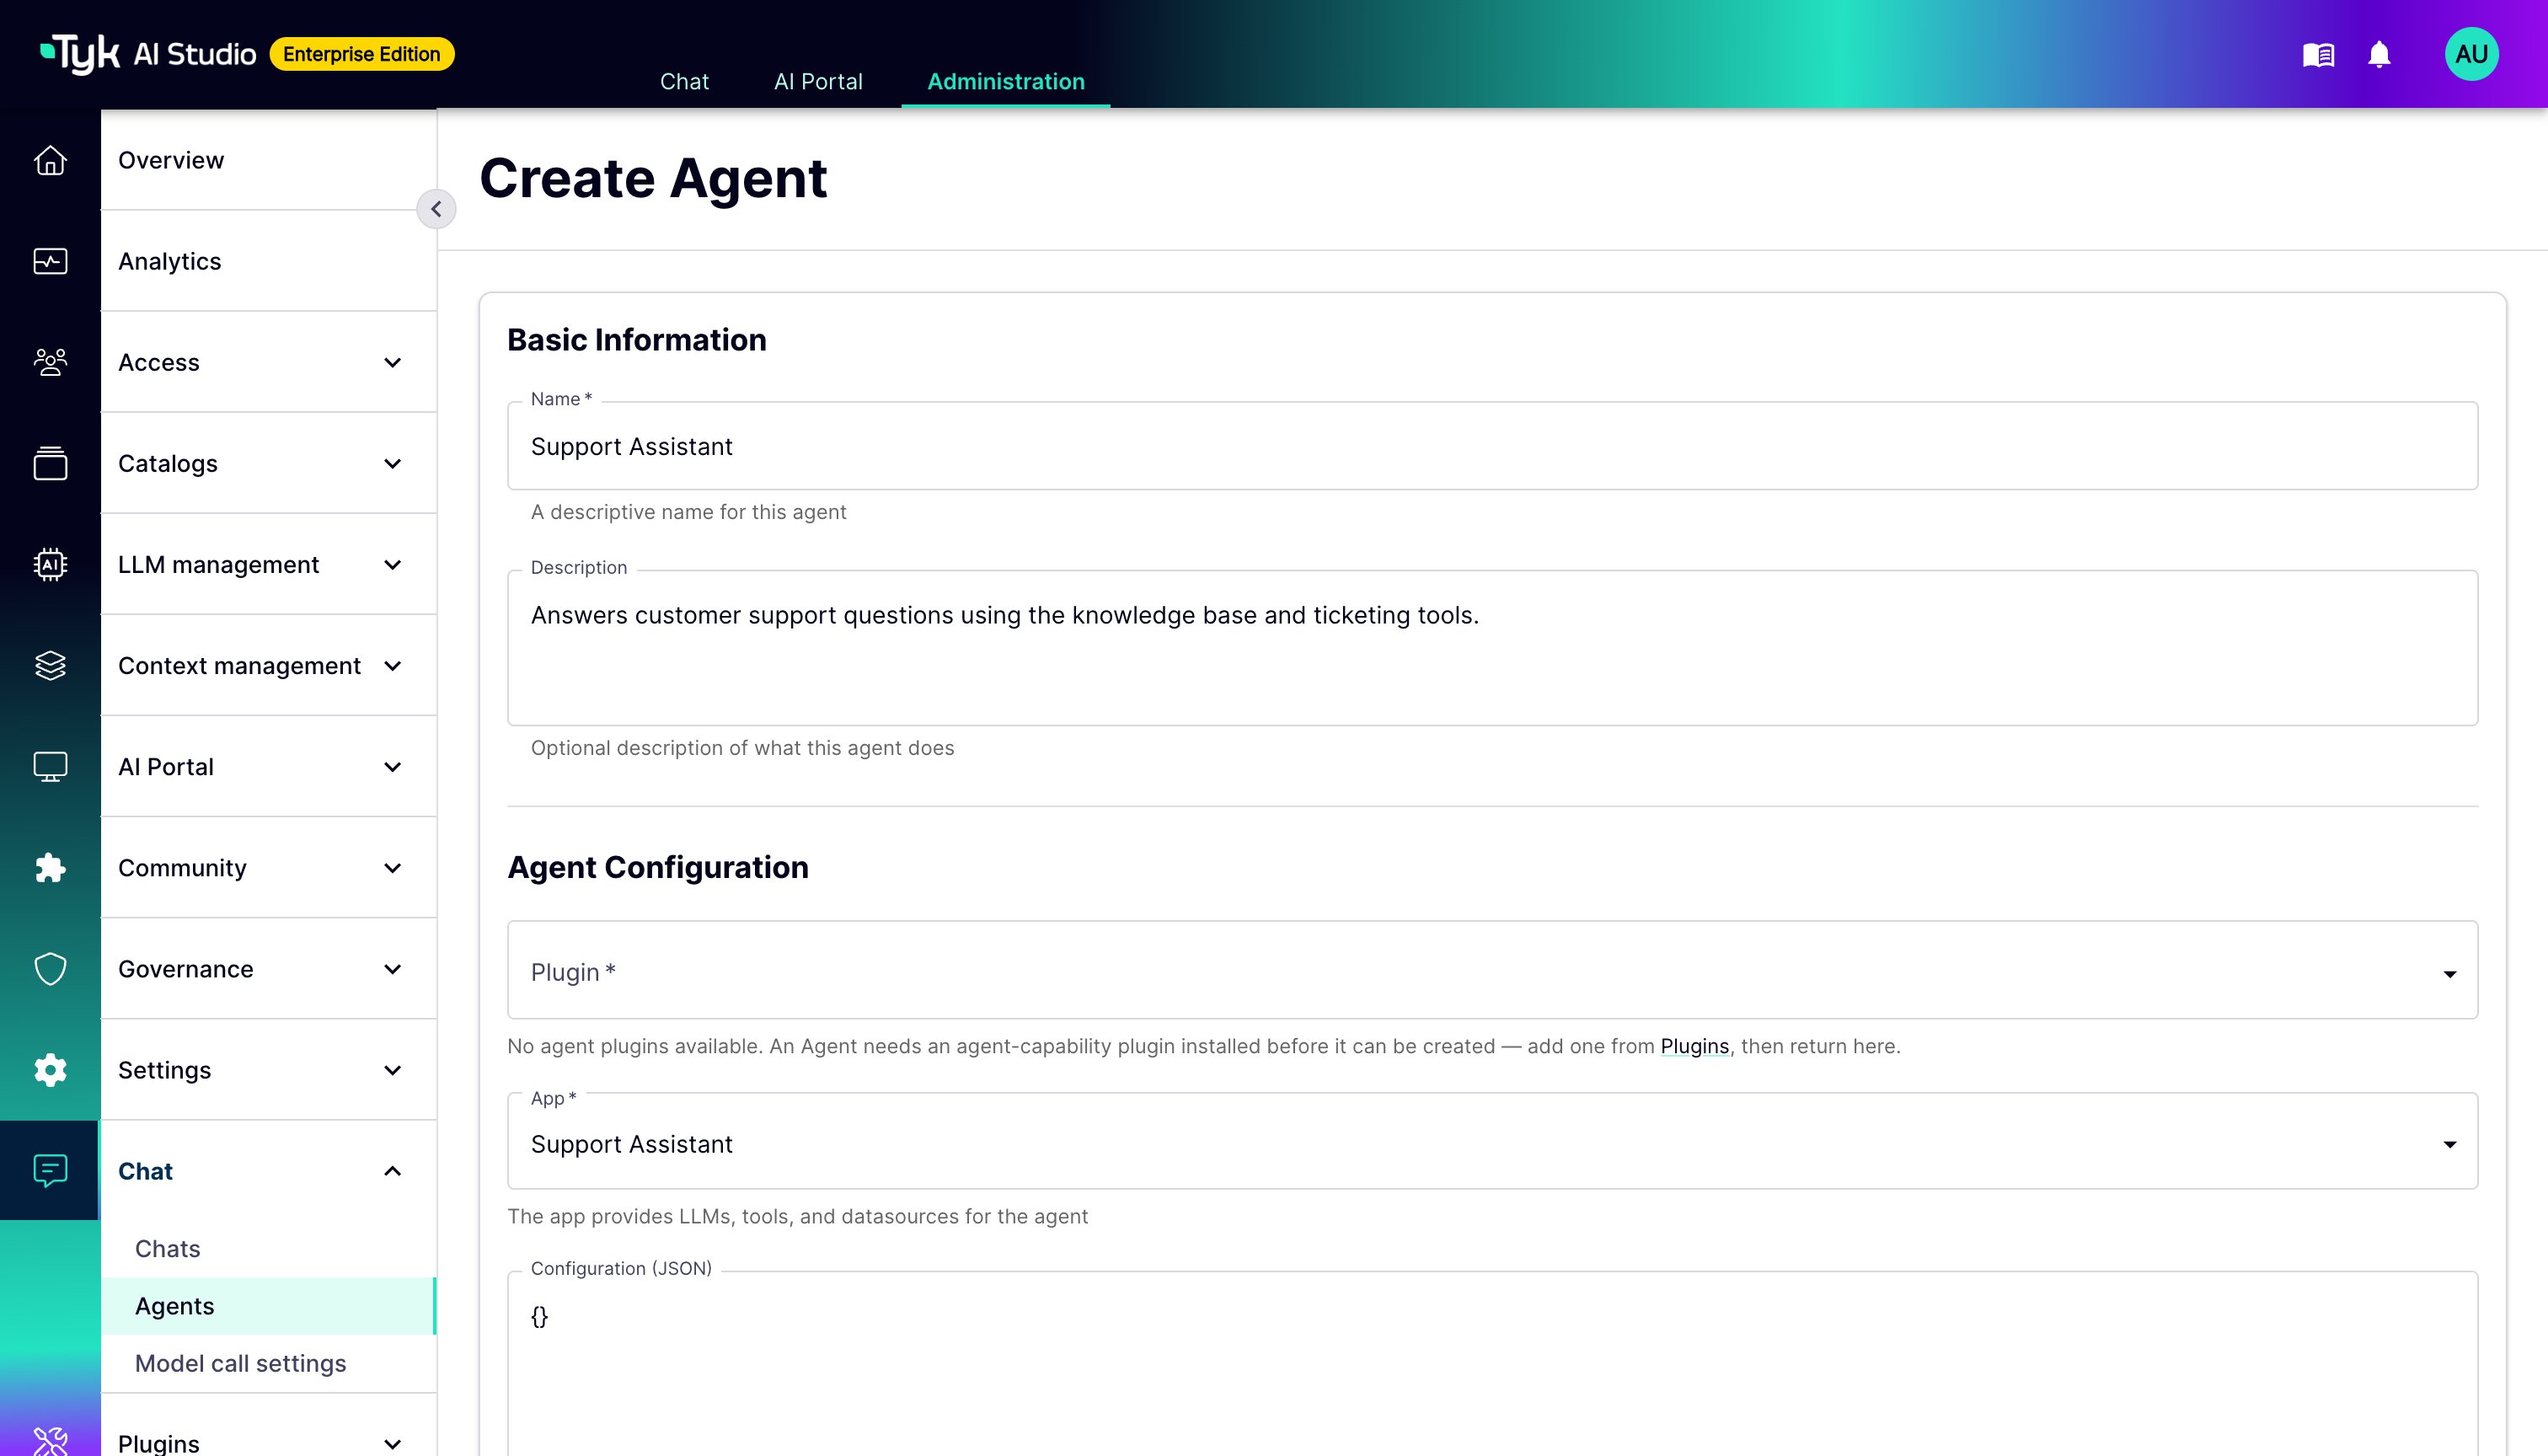Click the AI Portal monitor icon
Viewport: 2548px width, 1456px height.
pos(50,766)
